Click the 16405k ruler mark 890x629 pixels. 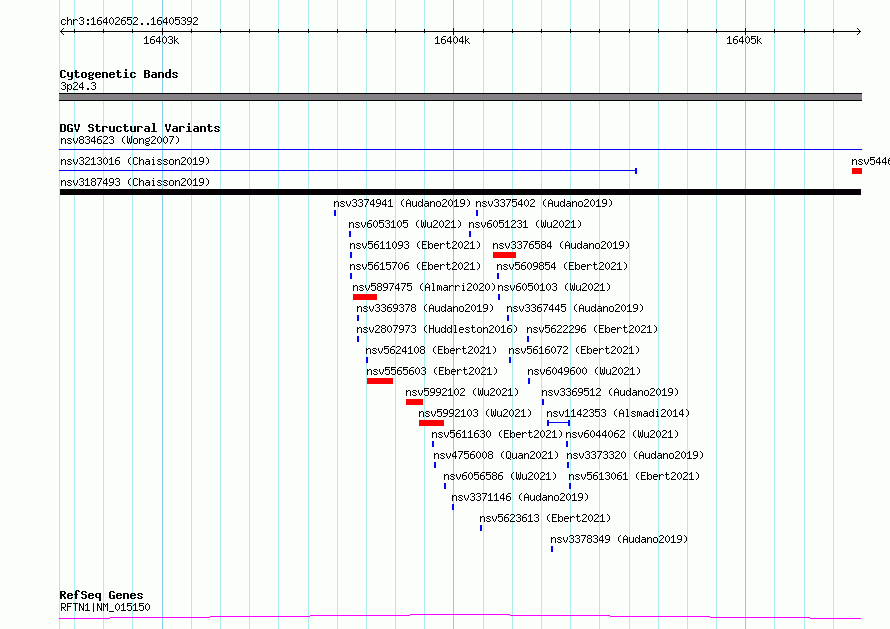pos(744,40)
